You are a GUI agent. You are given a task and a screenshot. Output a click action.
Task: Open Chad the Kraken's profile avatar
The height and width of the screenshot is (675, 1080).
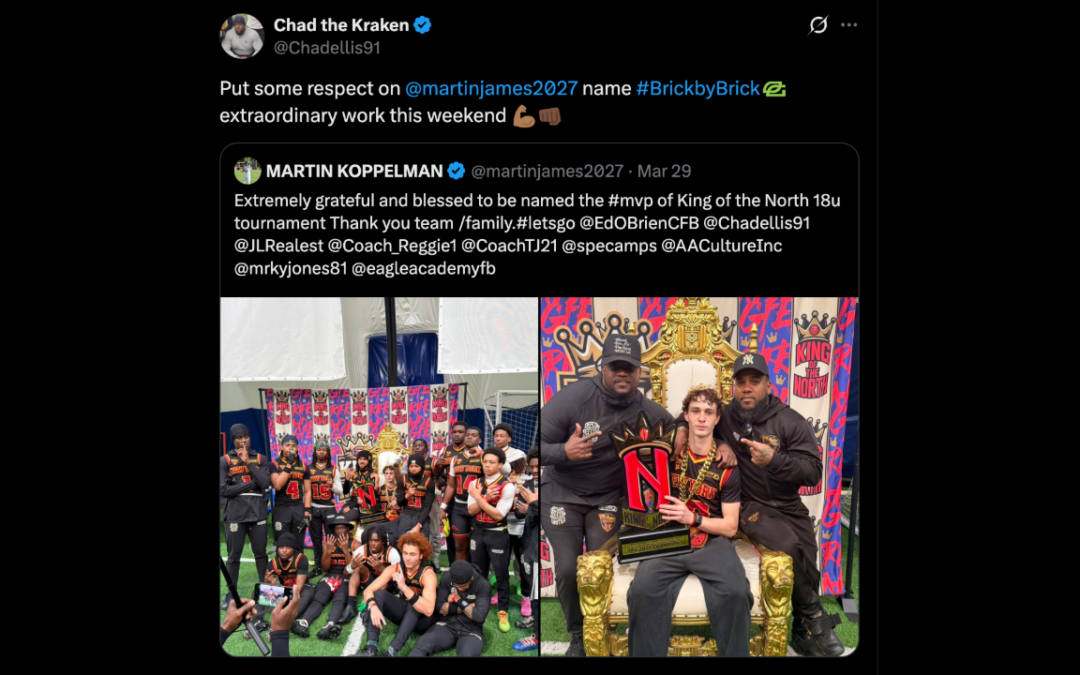click(x=242, y=36)
